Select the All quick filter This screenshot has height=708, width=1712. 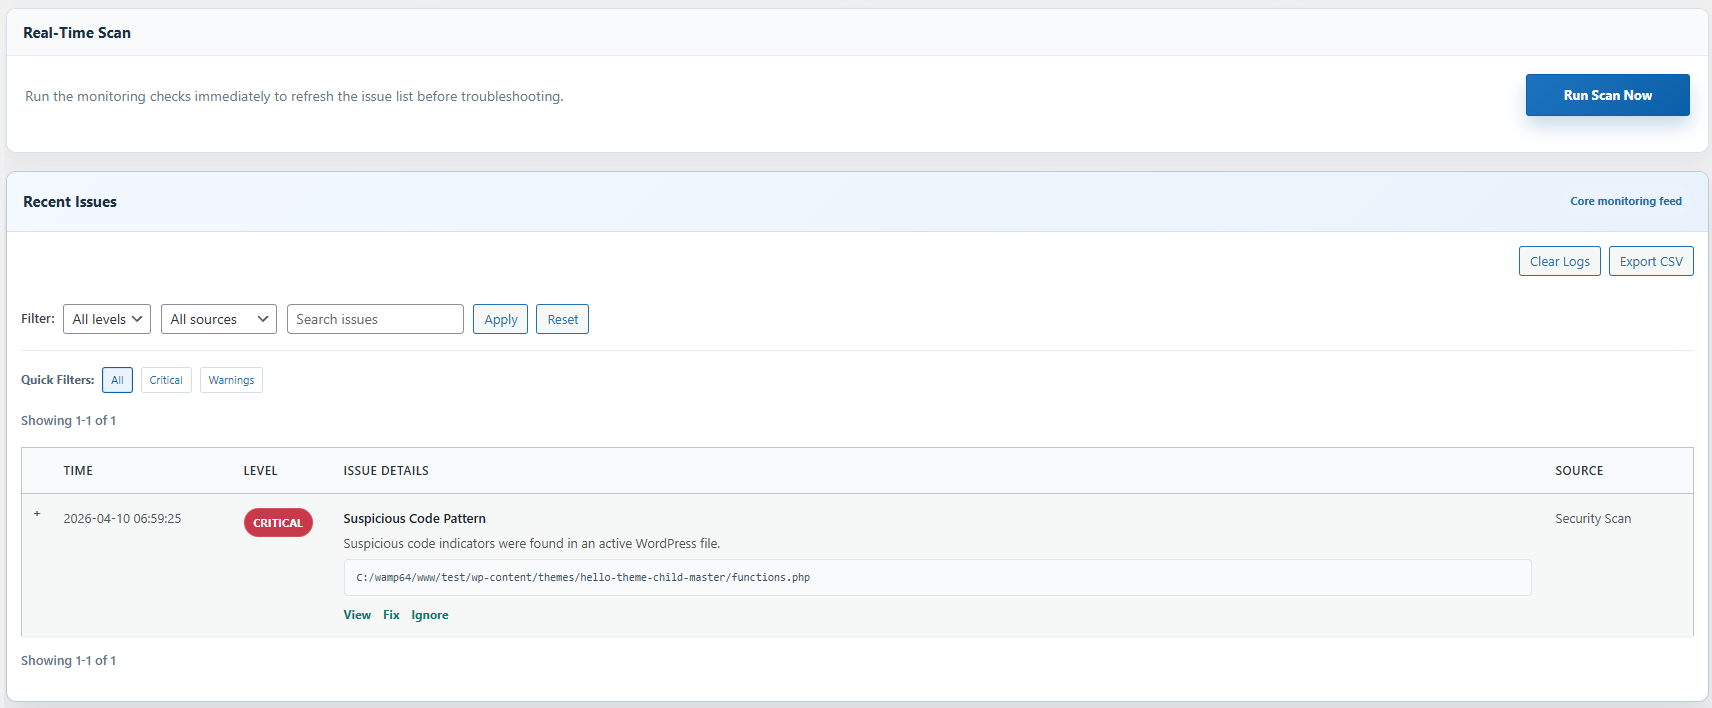[x=117, y=380]
